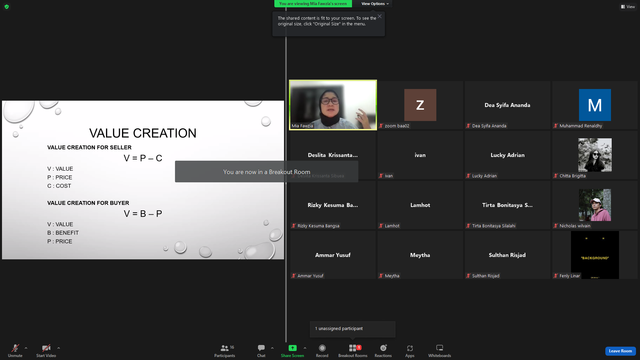Click muted mic icon on Nicholas wilvan's tile

[x=556, y=226]
